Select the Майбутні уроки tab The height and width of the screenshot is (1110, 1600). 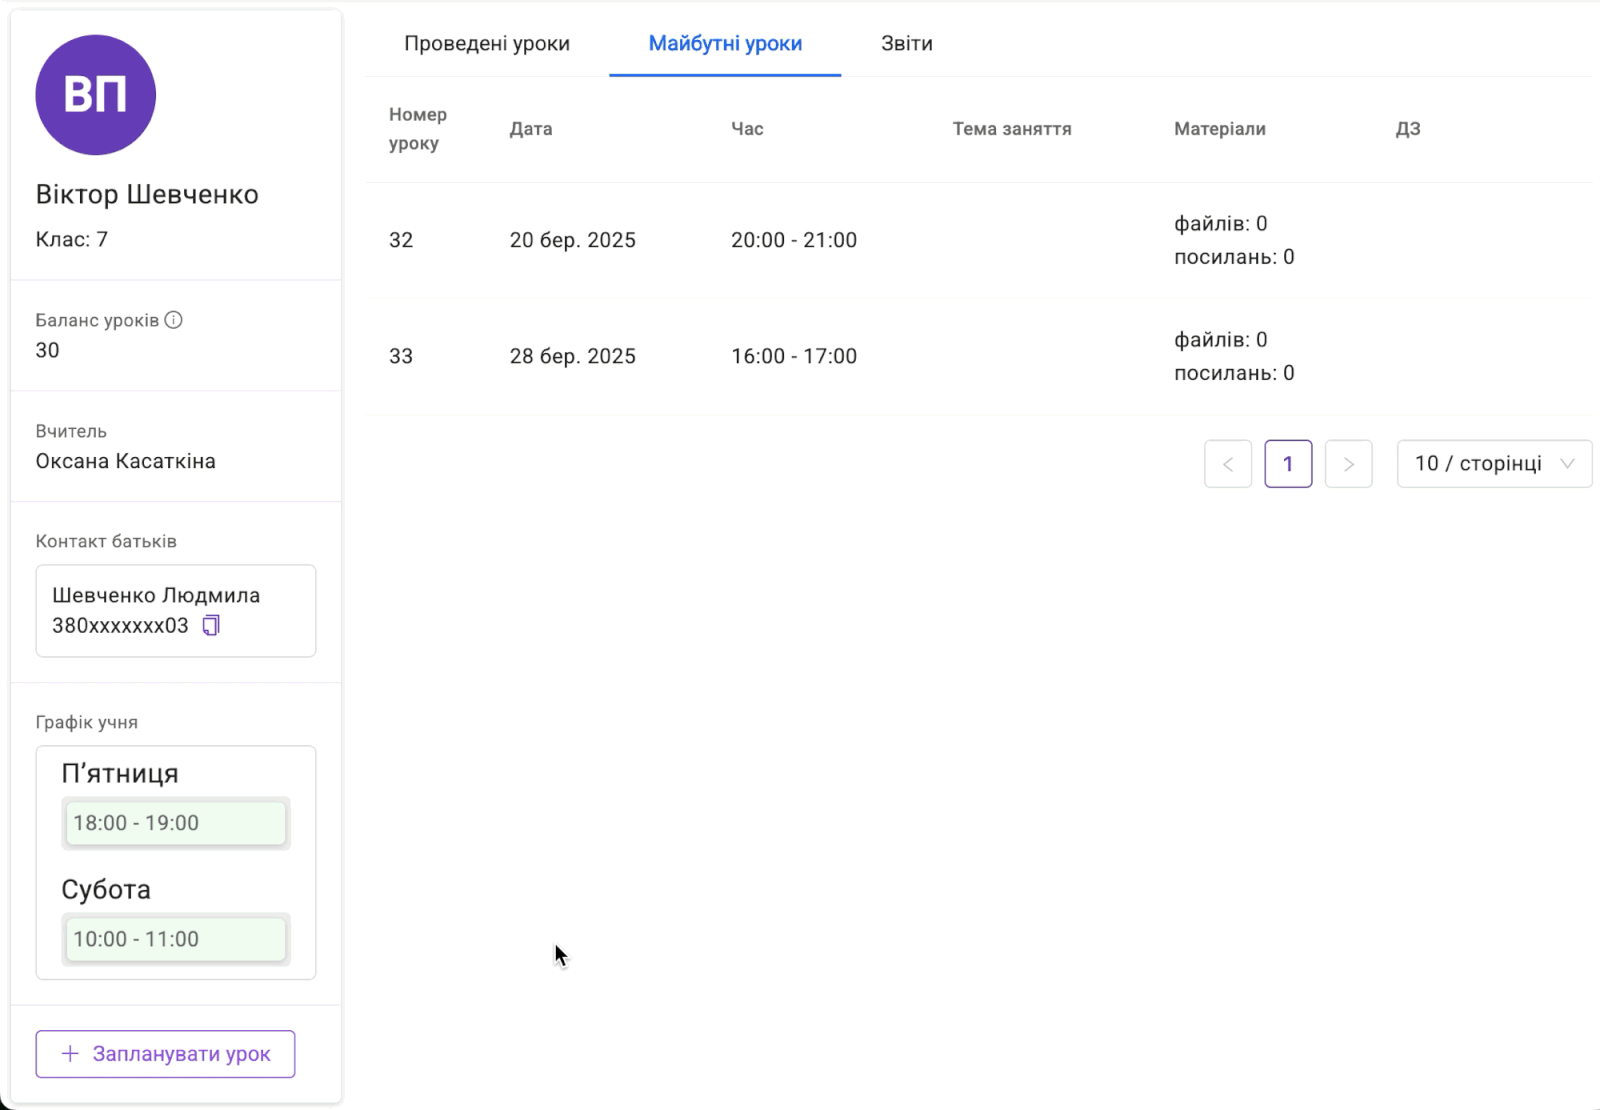click(725, 43)
